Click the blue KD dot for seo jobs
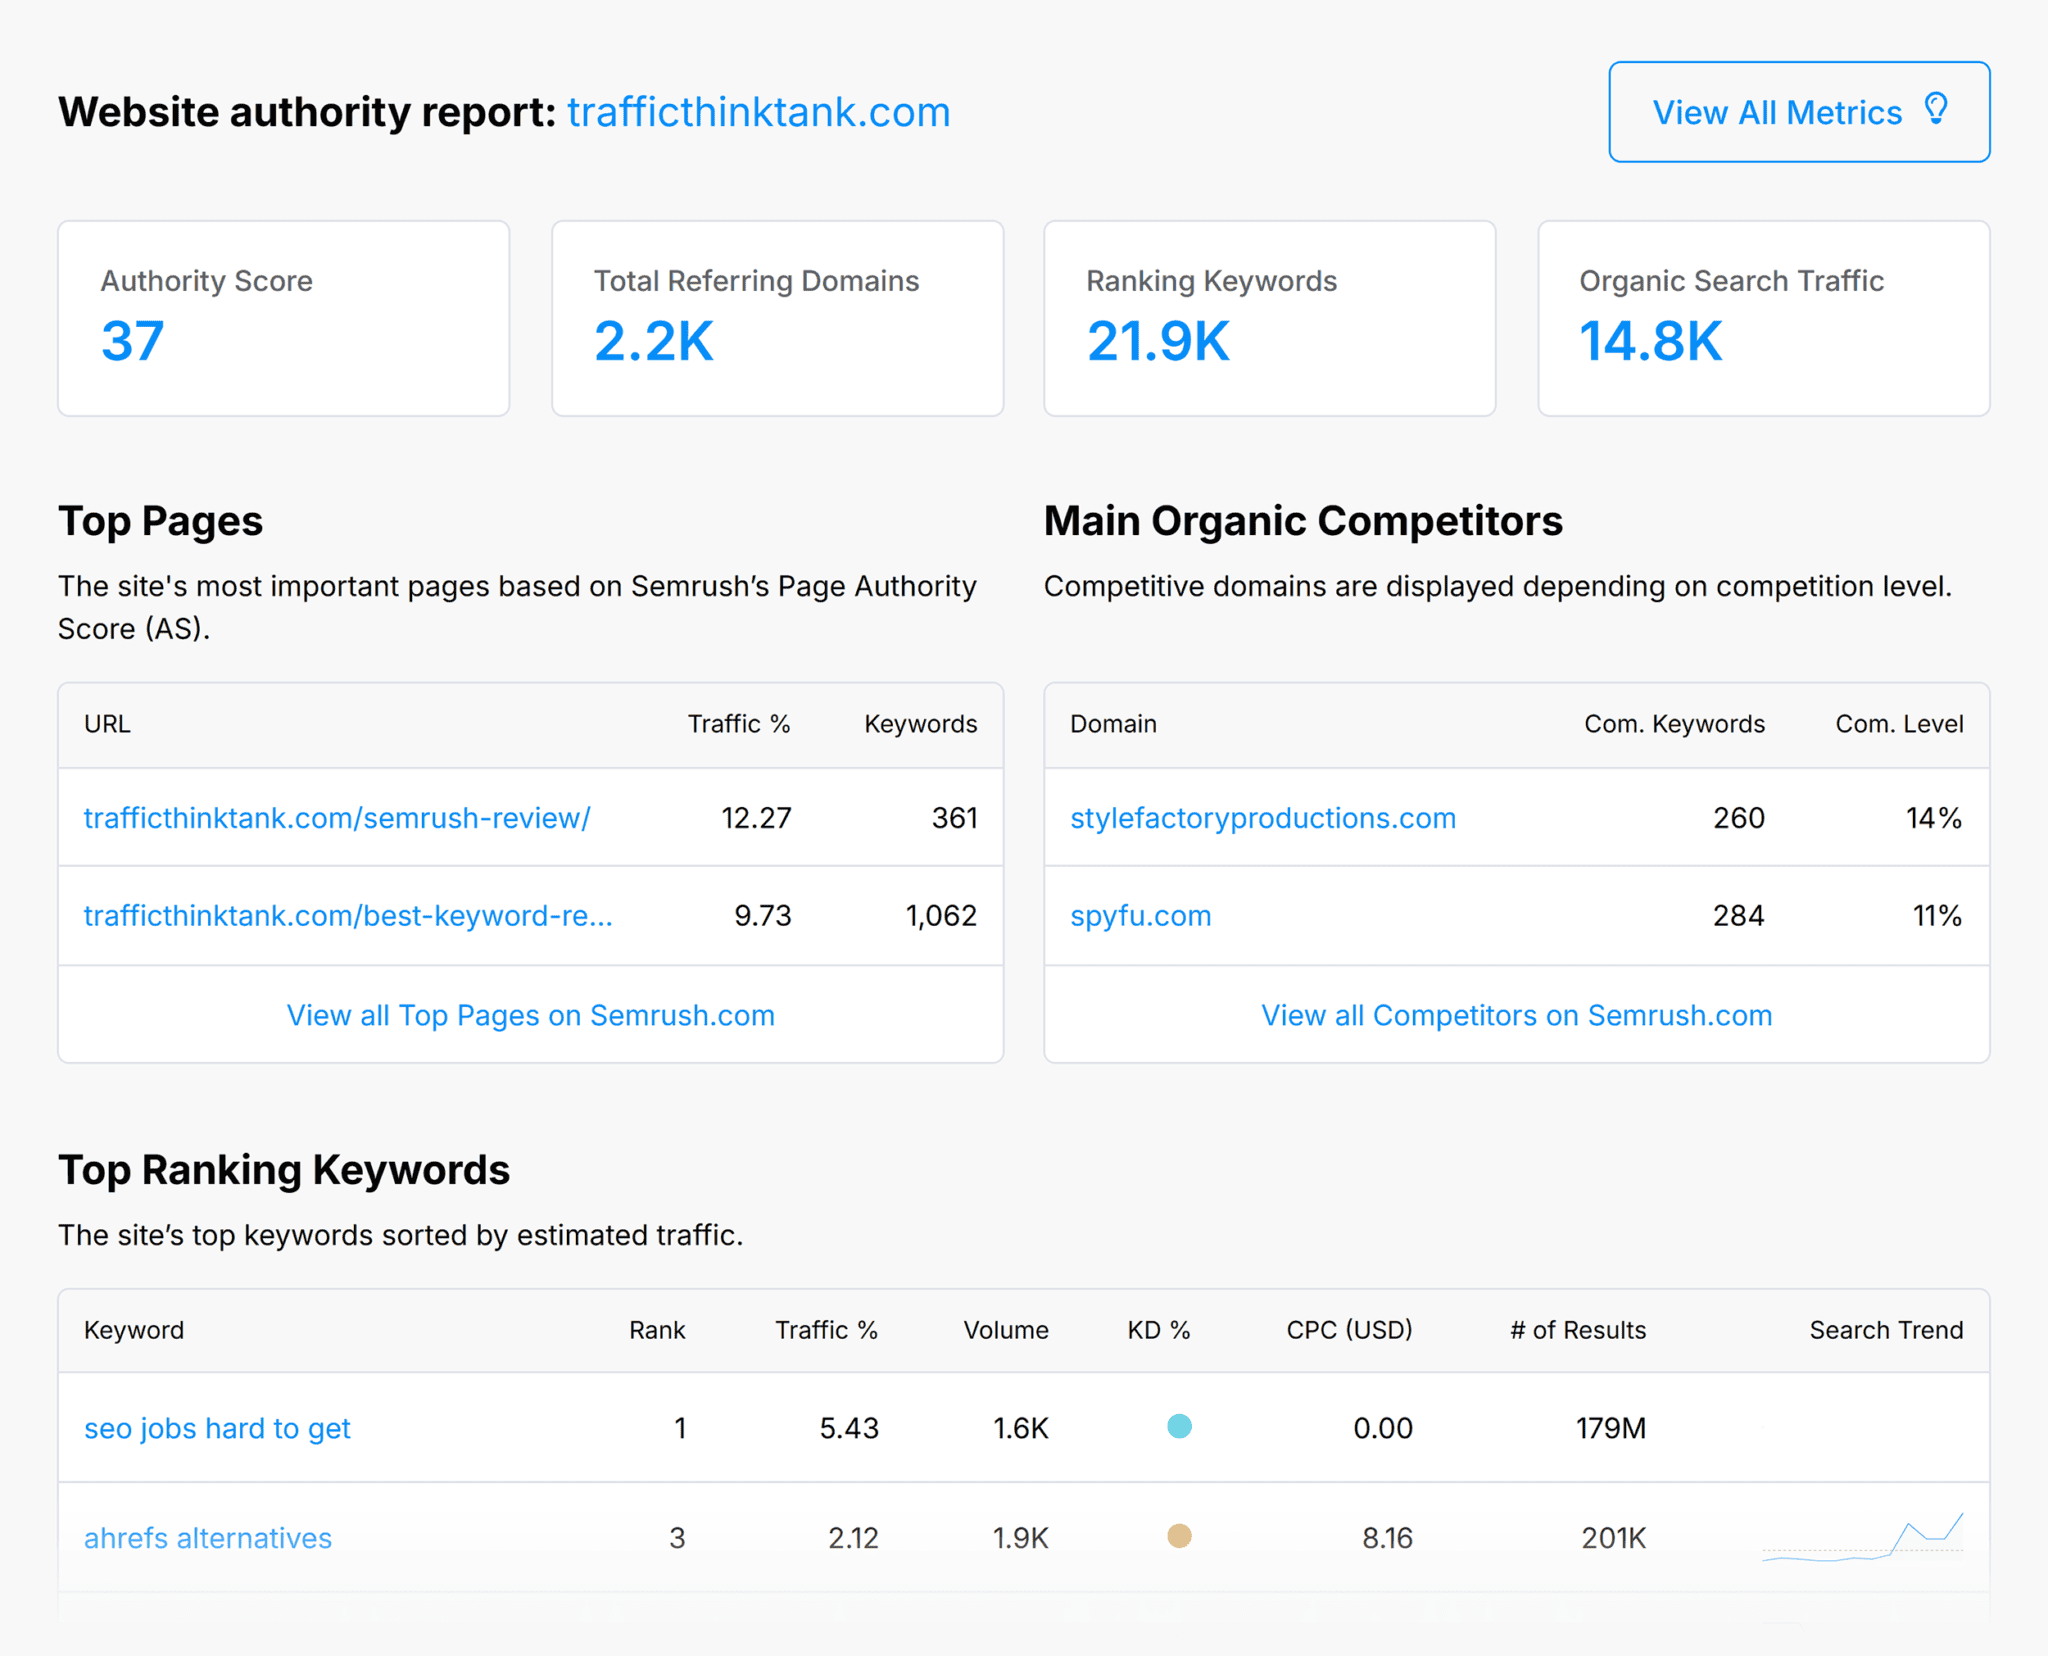 coord(1179,1426)
